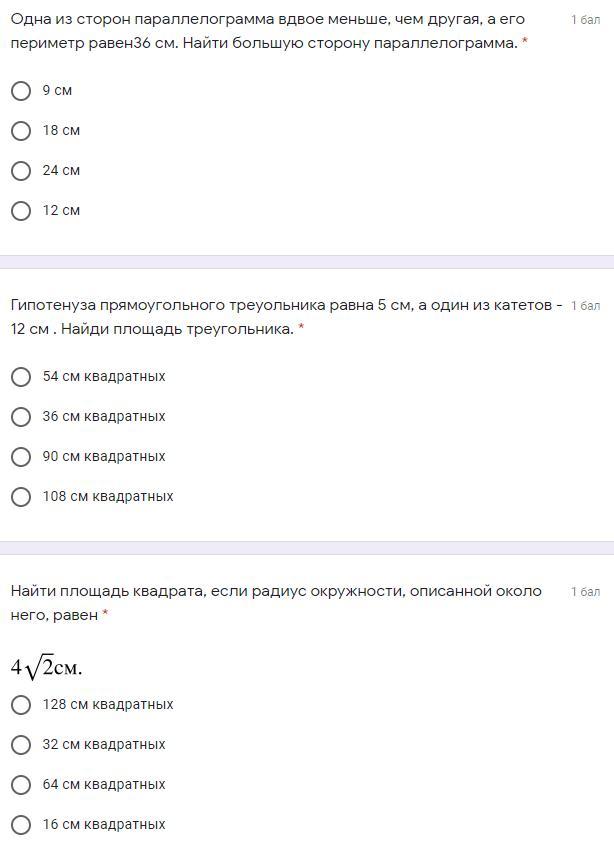Select the "64 см квадратных" answer
614x863 pixels.
[21, 785]
